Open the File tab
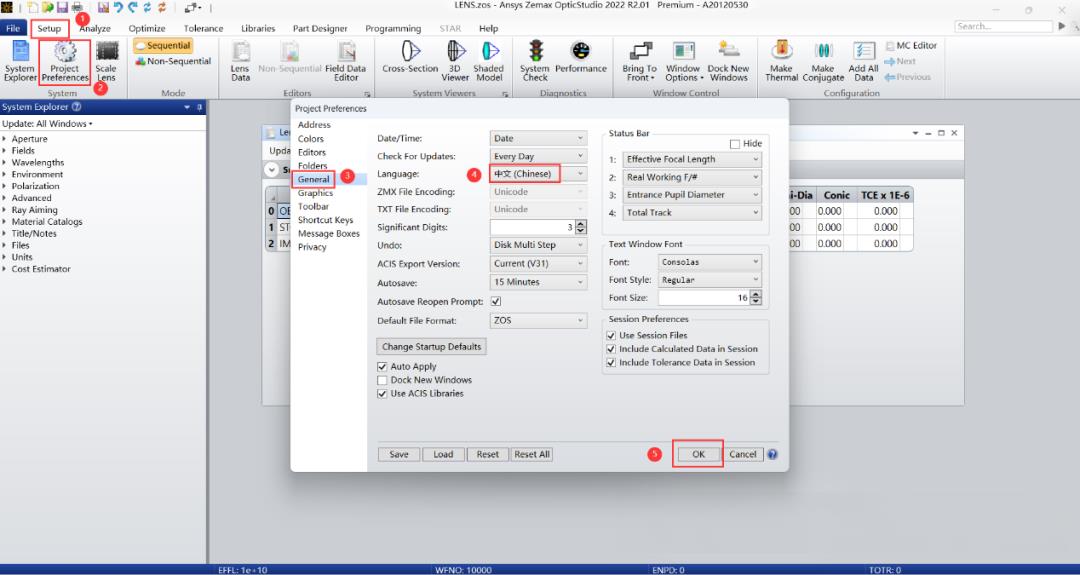This screenshot has height=575, width=1080. (13, 28)
